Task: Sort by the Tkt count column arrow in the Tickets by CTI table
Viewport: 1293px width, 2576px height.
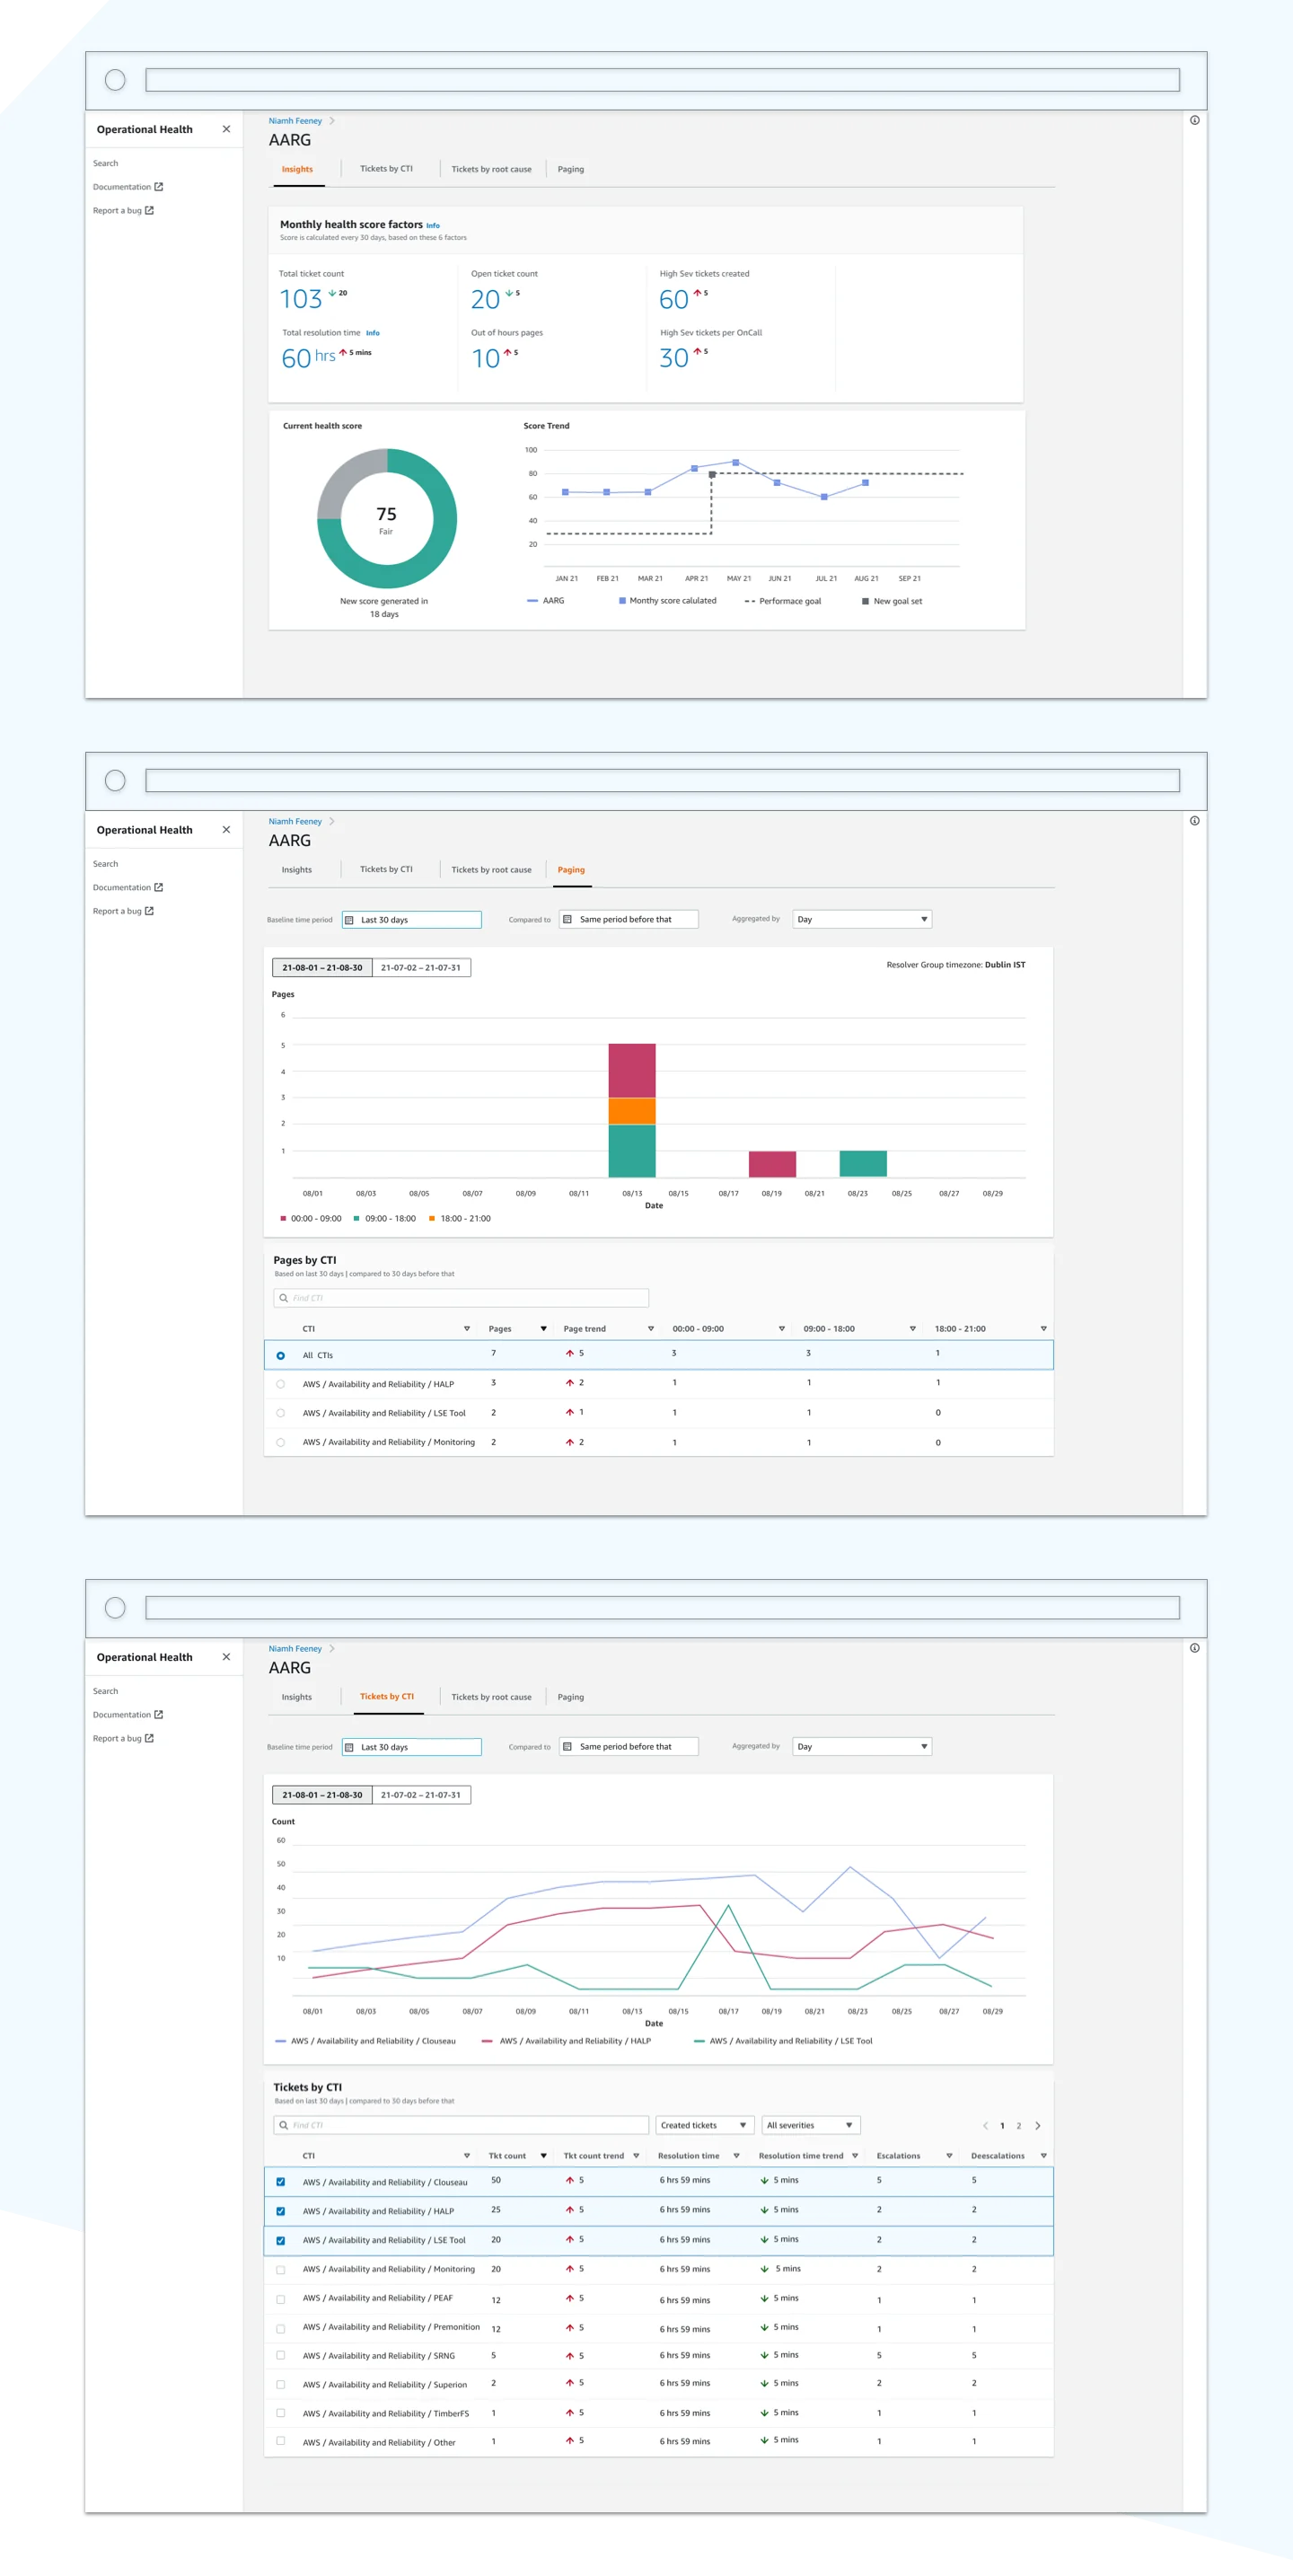Action: point(543,2156)
